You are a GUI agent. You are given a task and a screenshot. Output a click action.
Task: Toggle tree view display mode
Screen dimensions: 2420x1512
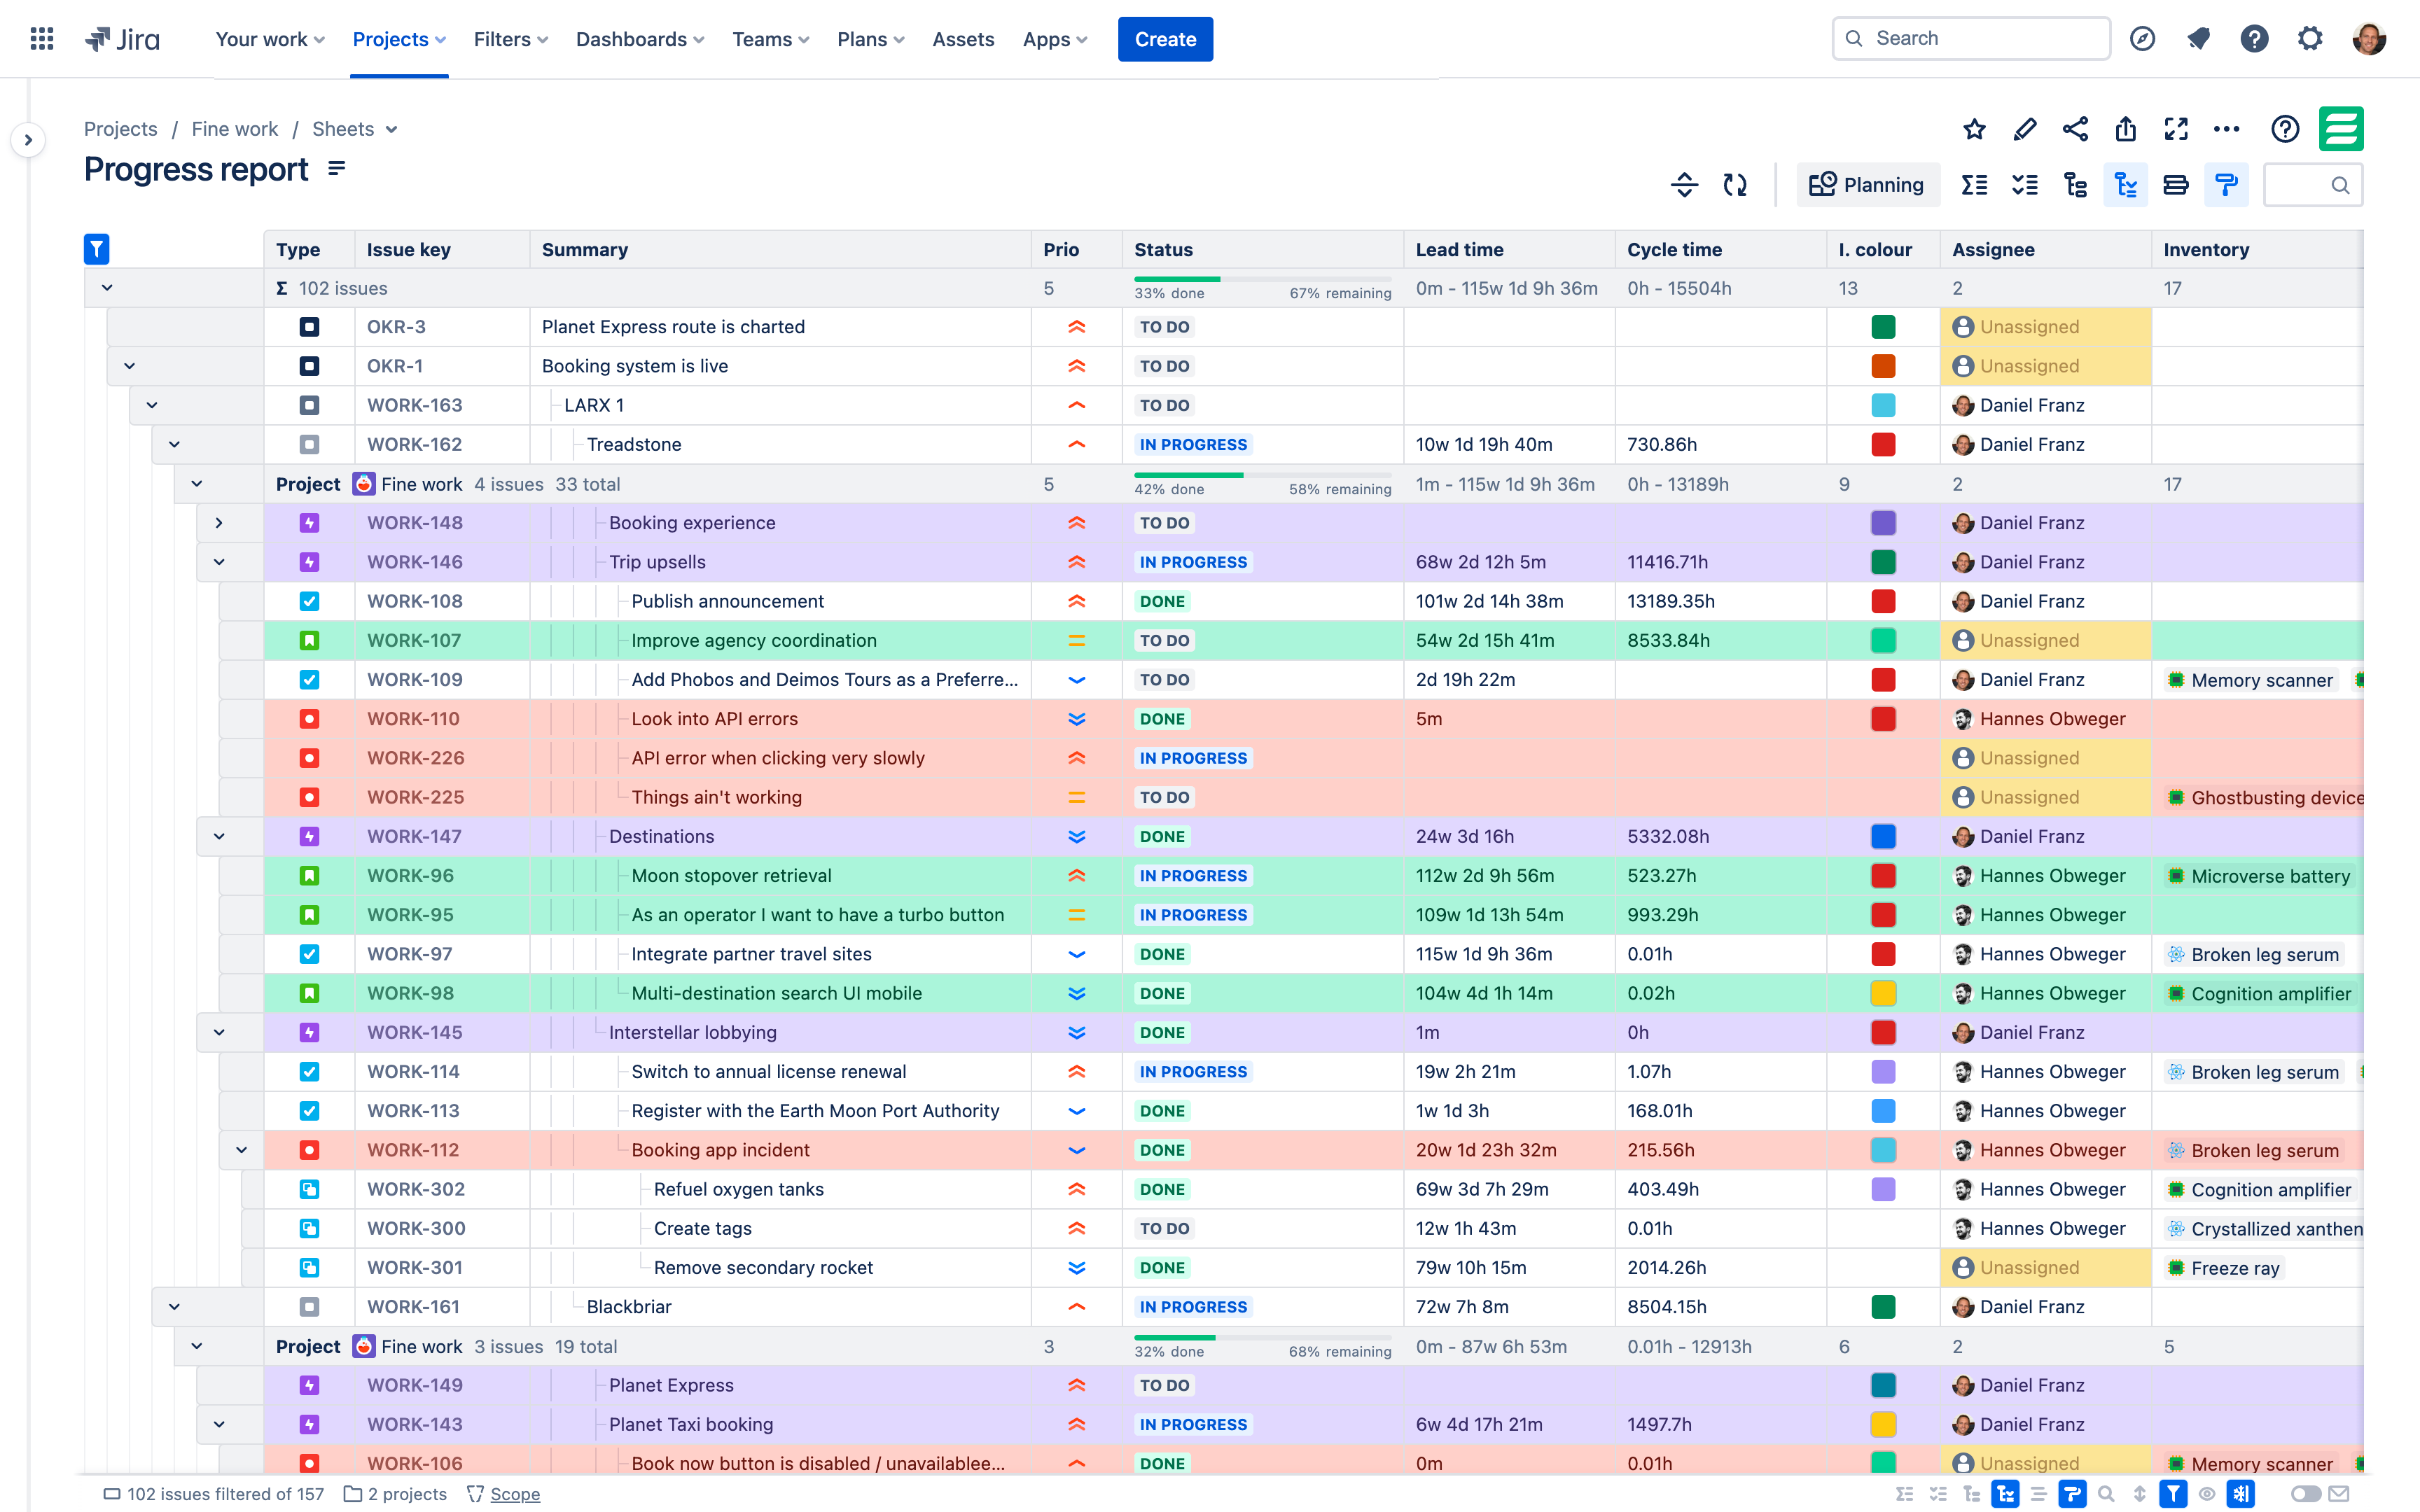2126,184
